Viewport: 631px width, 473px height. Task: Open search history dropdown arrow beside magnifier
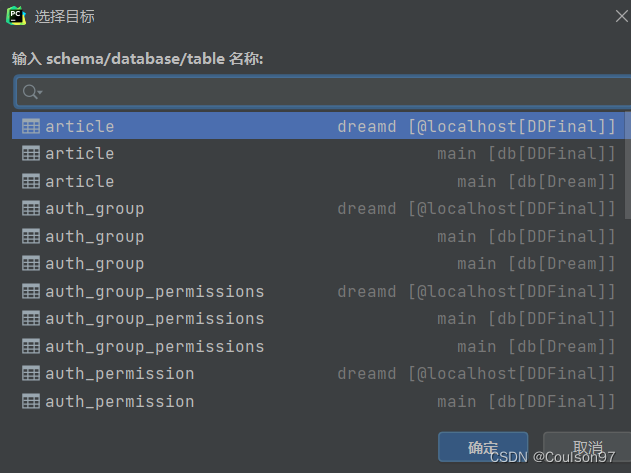tap(40, 92)
